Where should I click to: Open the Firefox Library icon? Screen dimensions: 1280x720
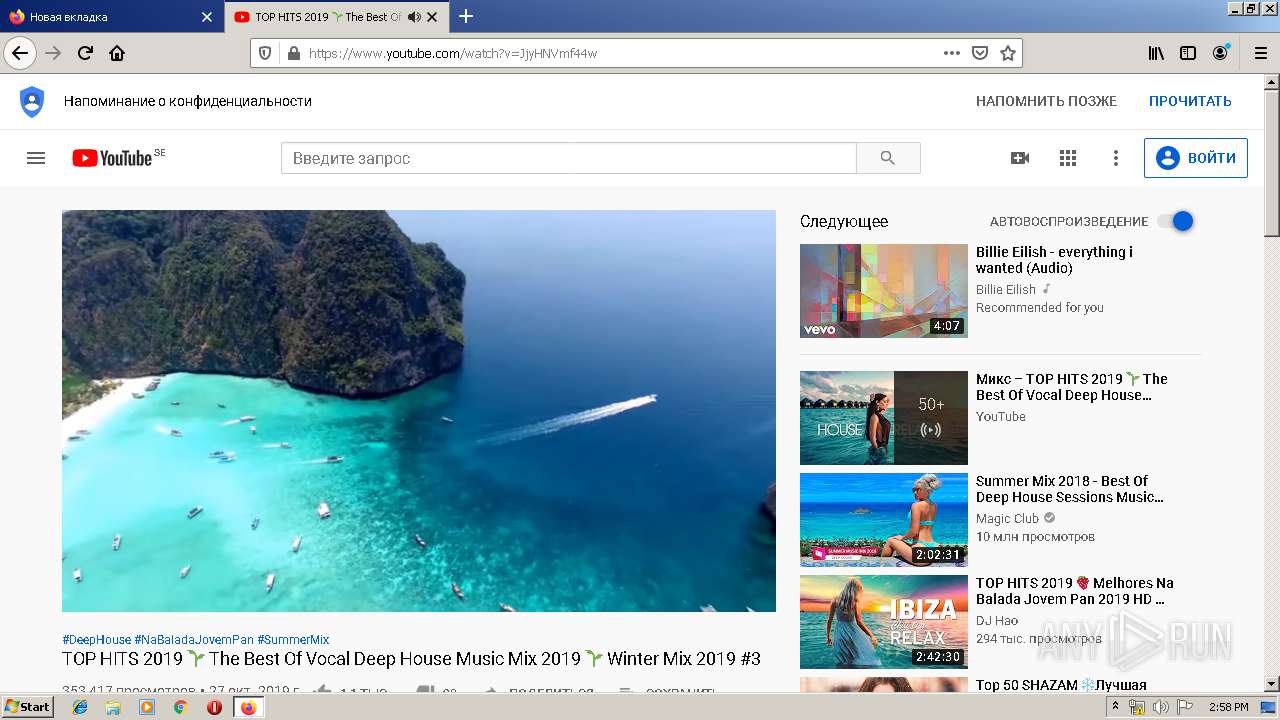tap(1156, 53)
